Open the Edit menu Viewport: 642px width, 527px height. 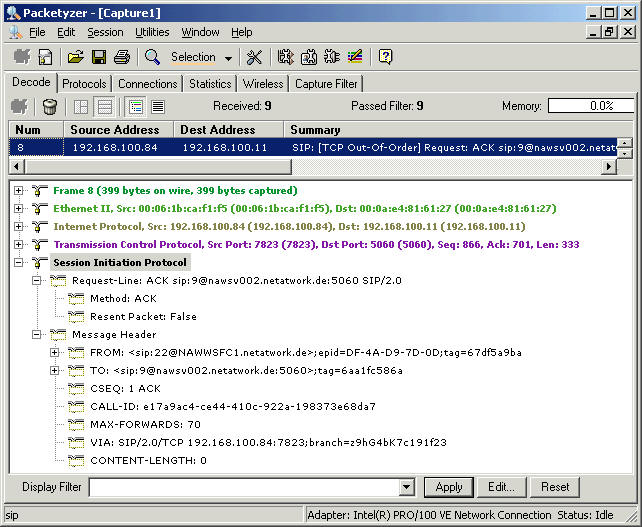[66, 32]
